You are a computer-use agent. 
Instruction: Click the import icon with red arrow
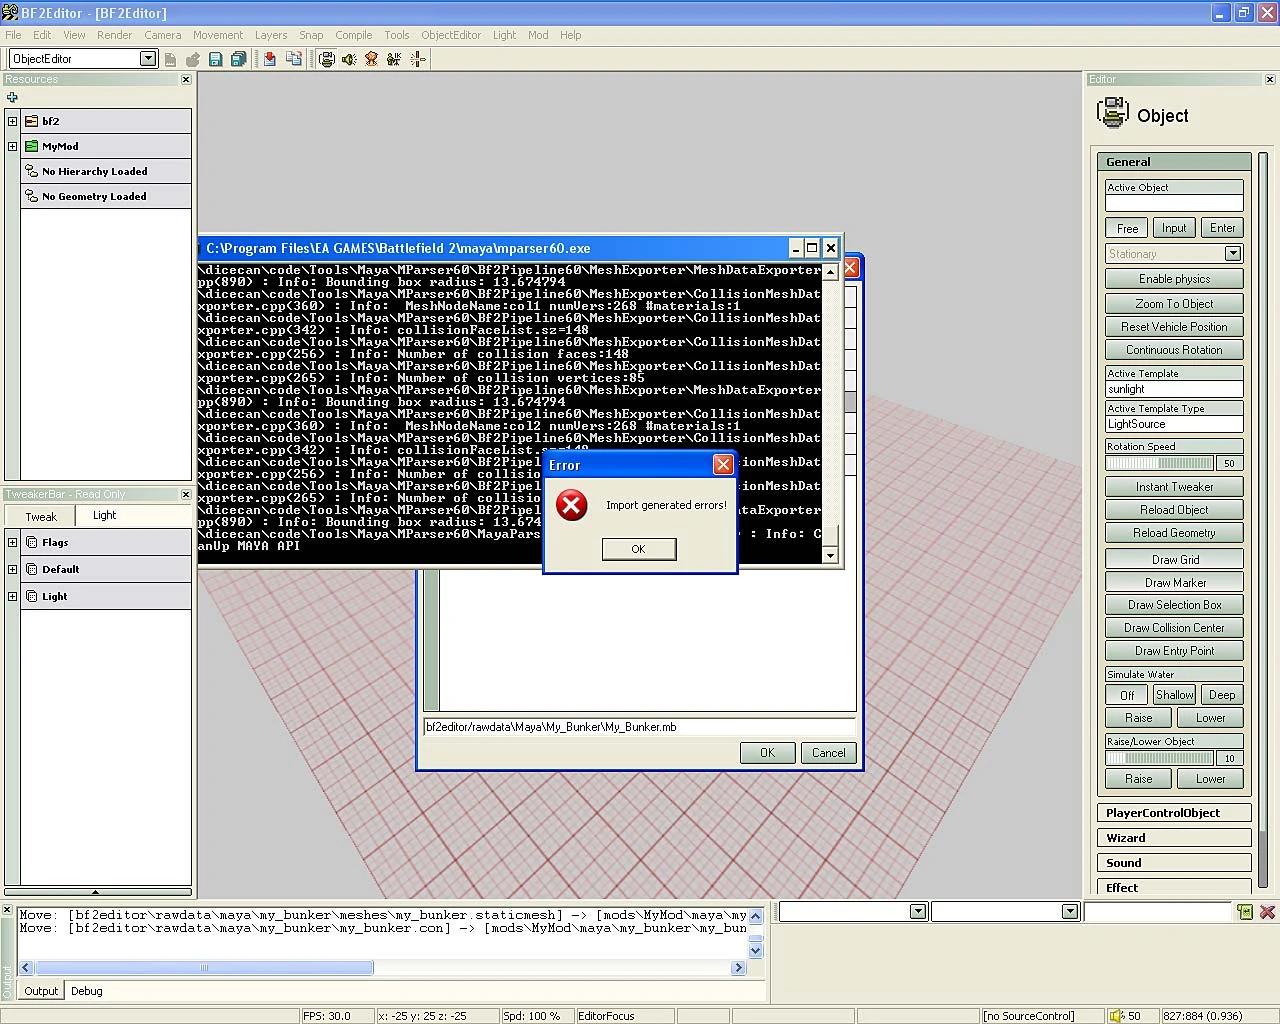[x=270, y=60]
